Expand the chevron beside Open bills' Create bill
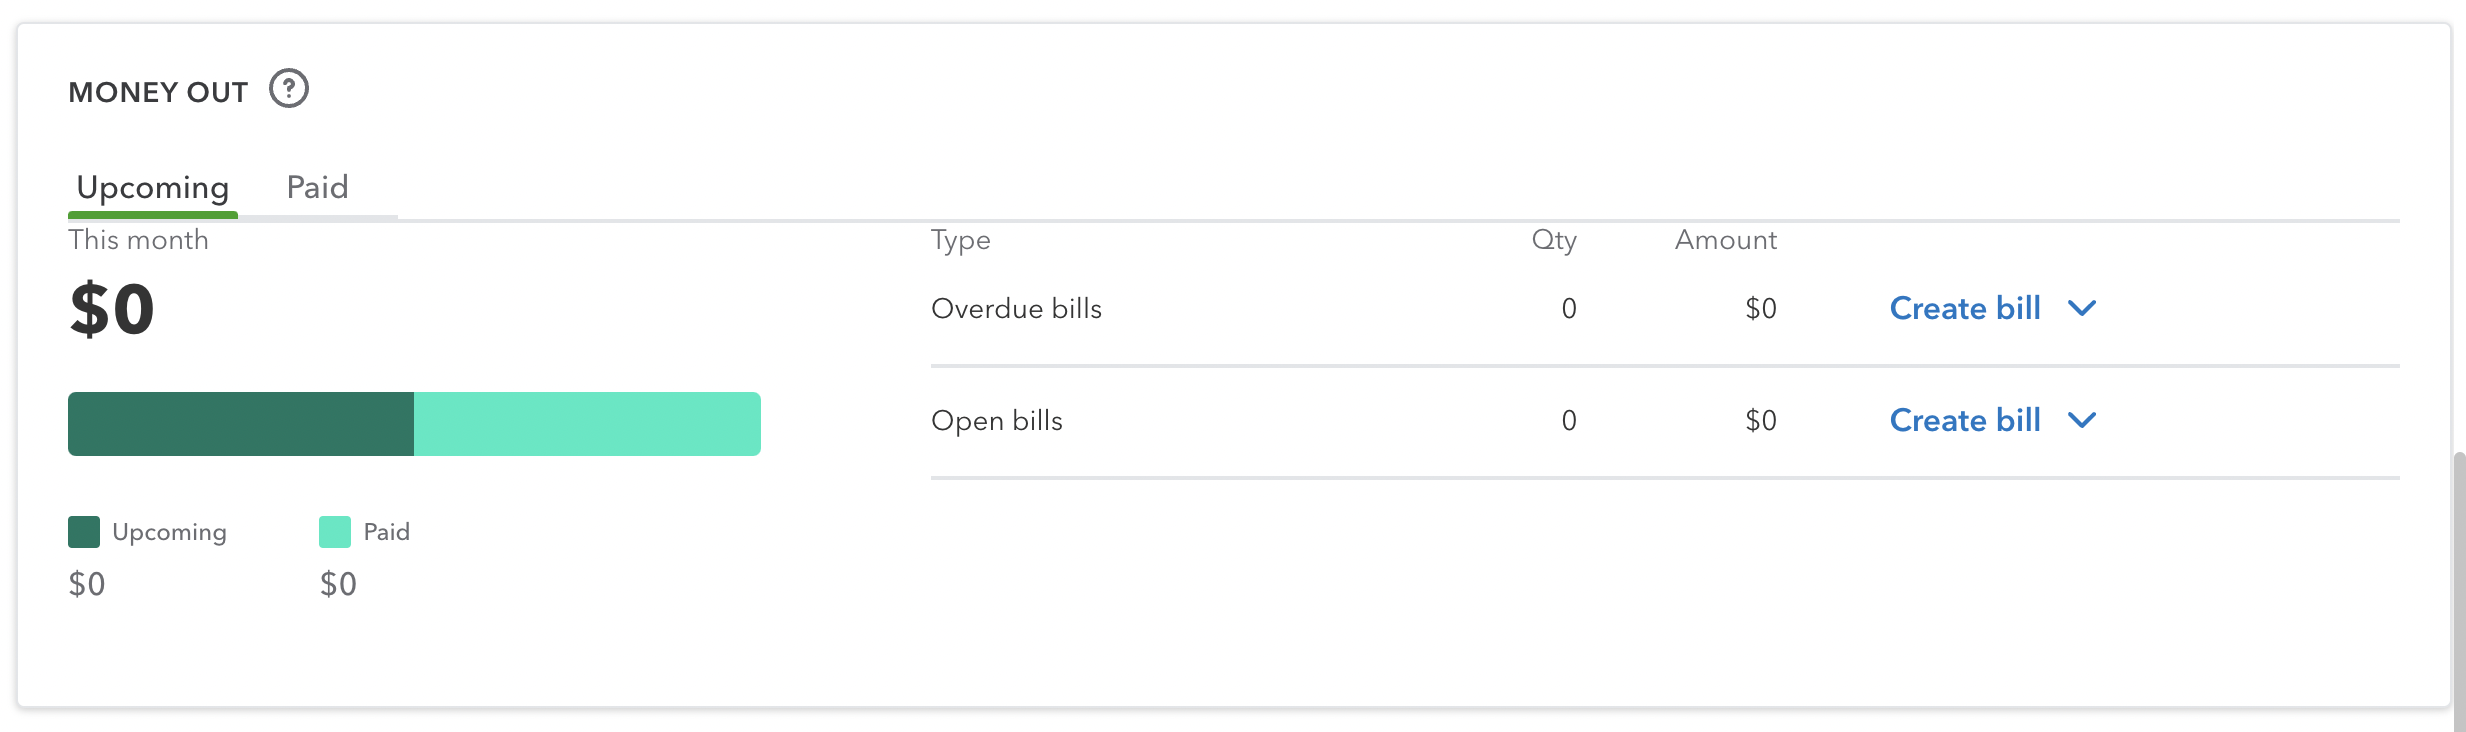Image resolution: width=2466 pixels, height=732 pixels. pyautogui.click(x=2082, y=420)
